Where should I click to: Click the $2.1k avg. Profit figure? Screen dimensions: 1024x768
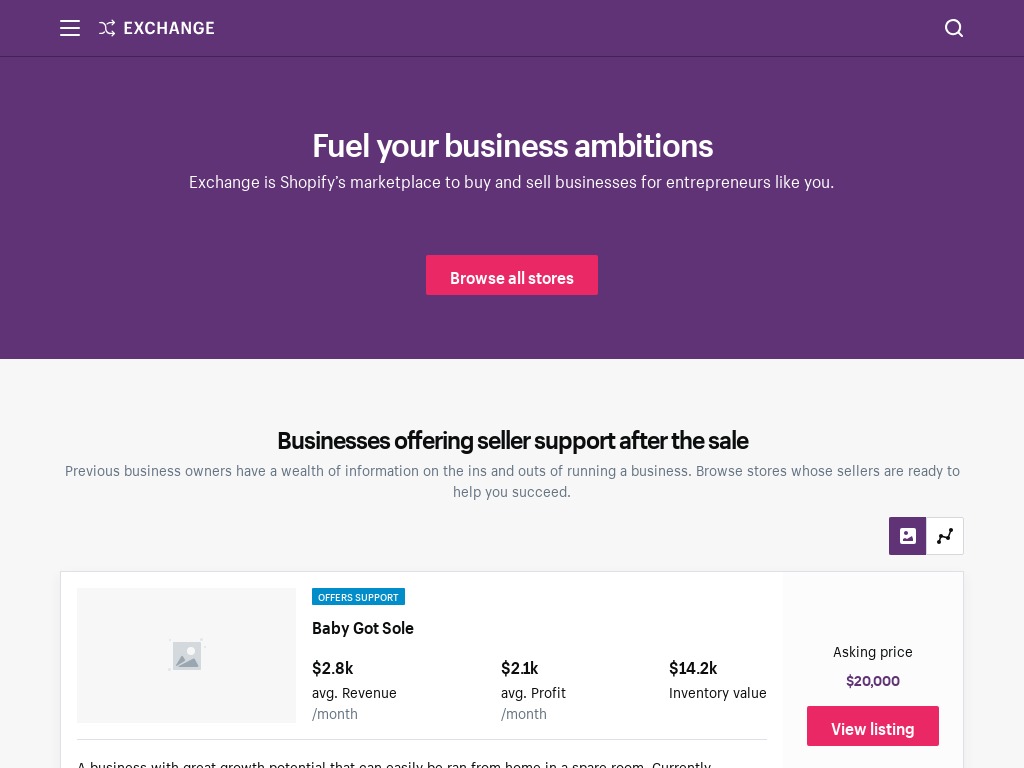pos(519,668)
